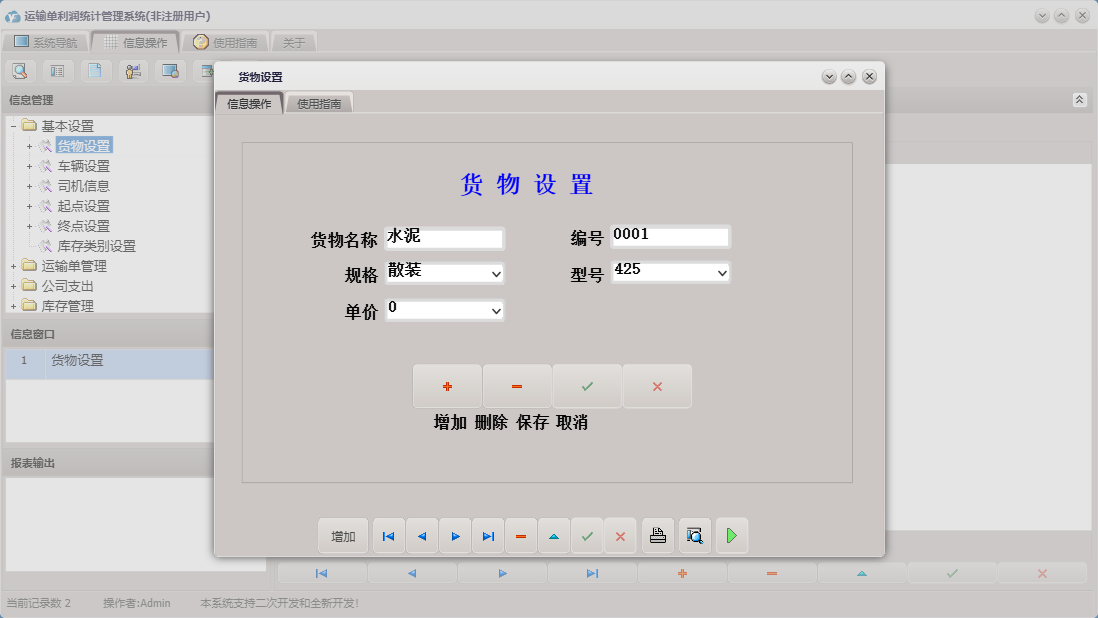Click the green run arrow icon

point(731,535)
